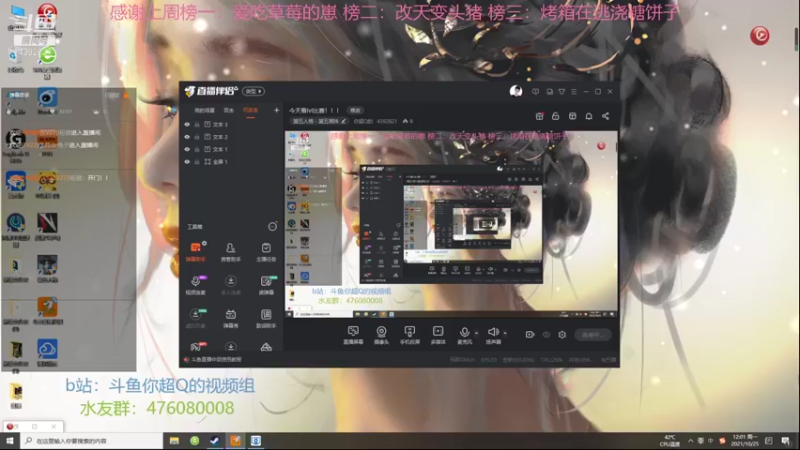Open the streamer avatar profile
800x450 pixels.
(516, 91)
